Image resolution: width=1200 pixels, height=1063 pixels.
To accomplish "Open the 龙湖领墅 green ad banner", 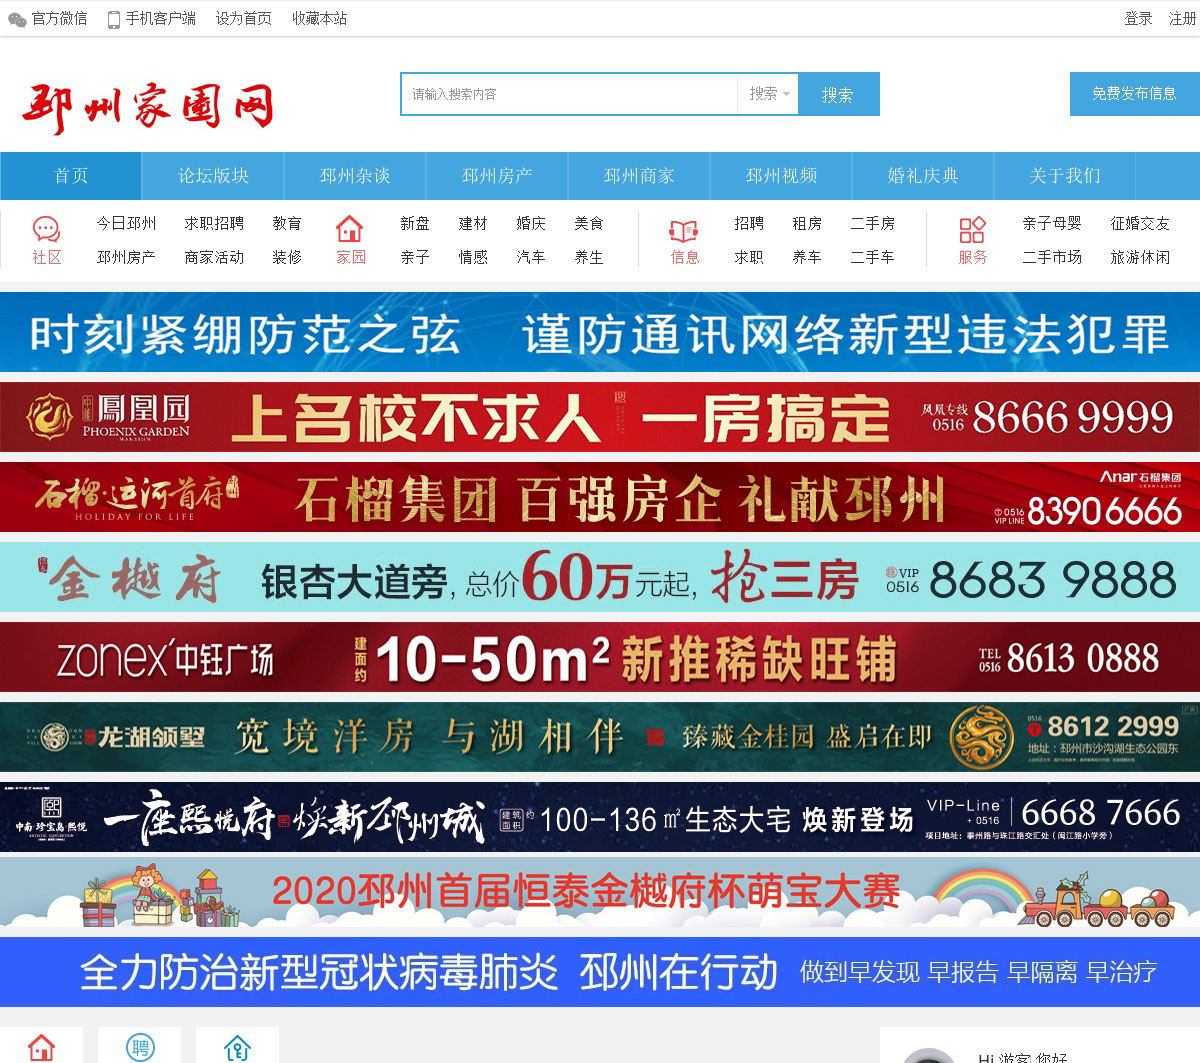I will pyautogui.click(x=600, y=737).
